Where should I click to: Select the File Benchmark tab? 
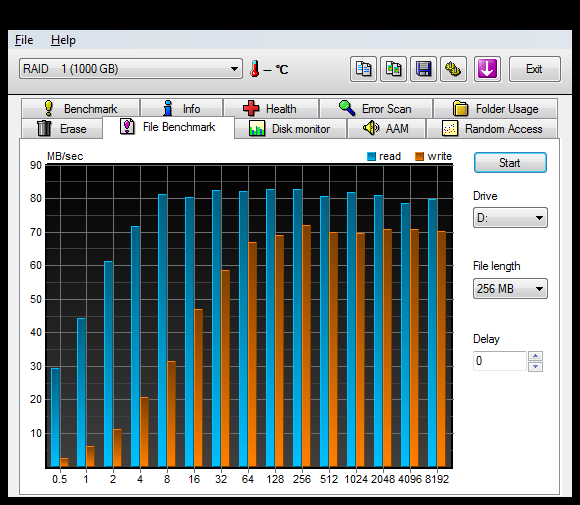168,127
